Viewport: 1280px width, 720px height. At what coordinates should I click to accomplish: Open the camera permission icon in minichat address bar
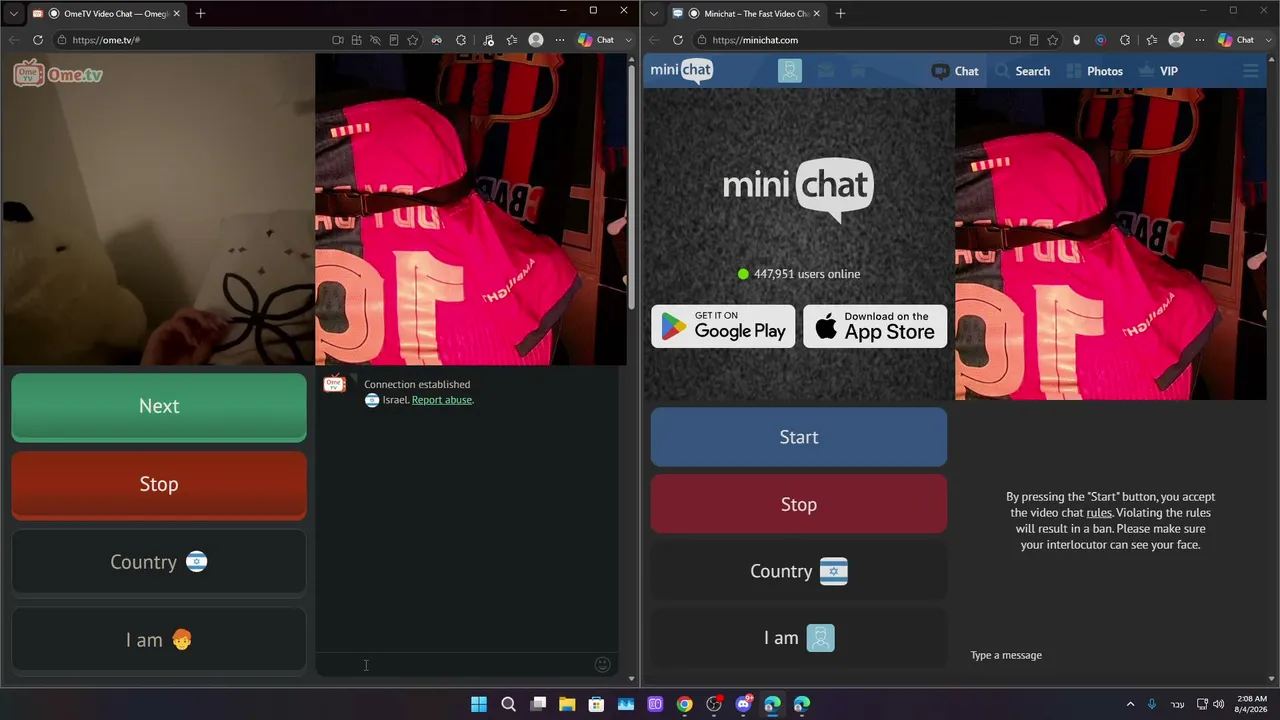pyautogui.click(x=1015, y=40)
